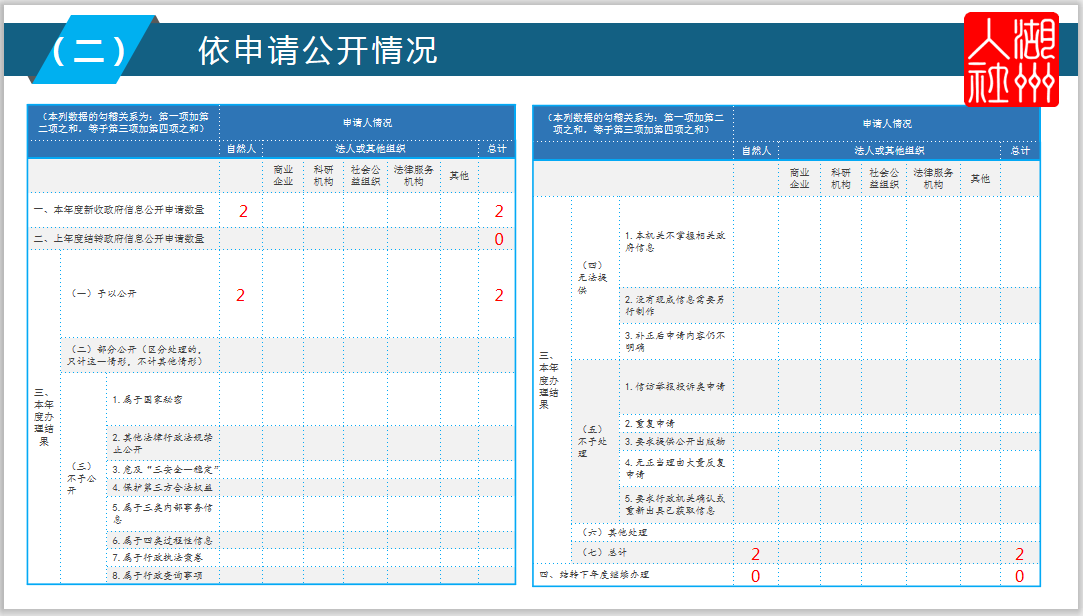Select 科研机构 column header in the left table

click(x=323, y=175)
